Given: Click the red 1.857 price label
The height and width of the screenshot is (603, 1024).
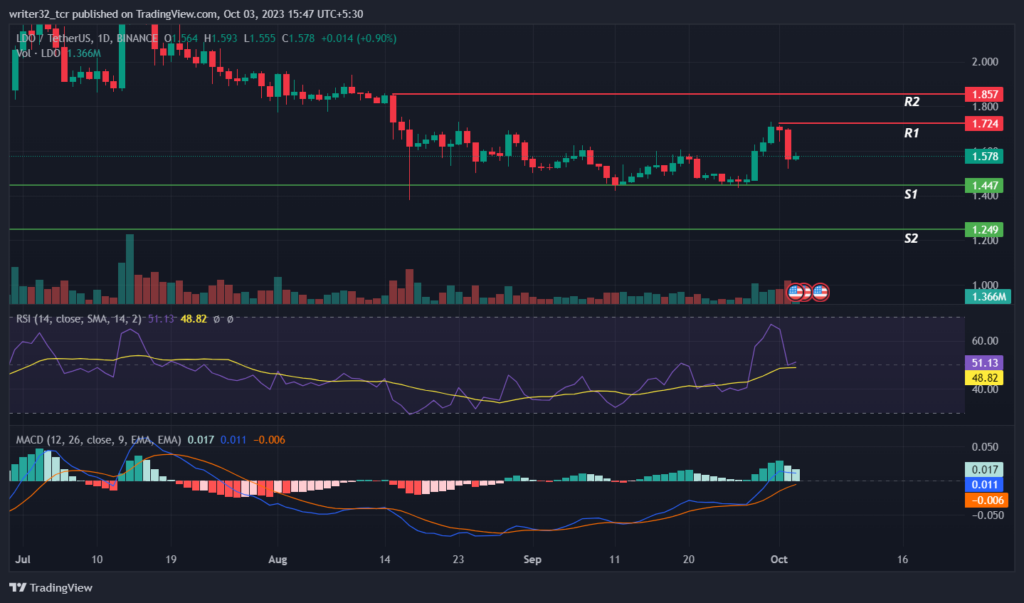Looking at the screenshot, I should click(984, 95).
